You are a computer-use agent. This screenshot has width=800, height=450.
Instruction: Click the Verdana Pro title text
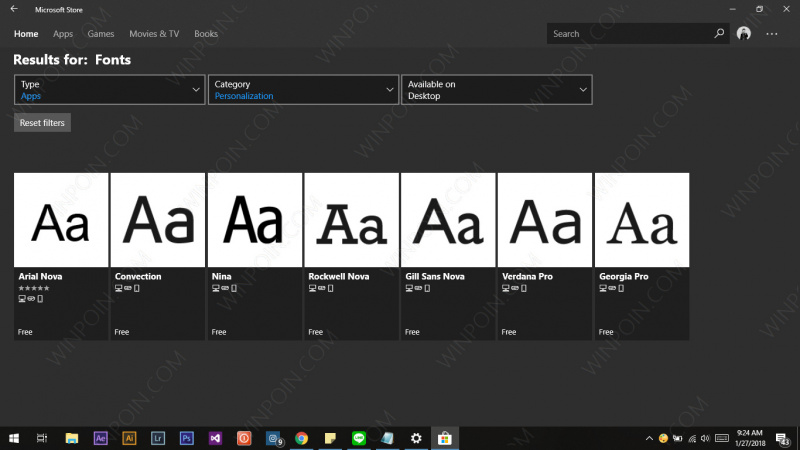(527, 277)
